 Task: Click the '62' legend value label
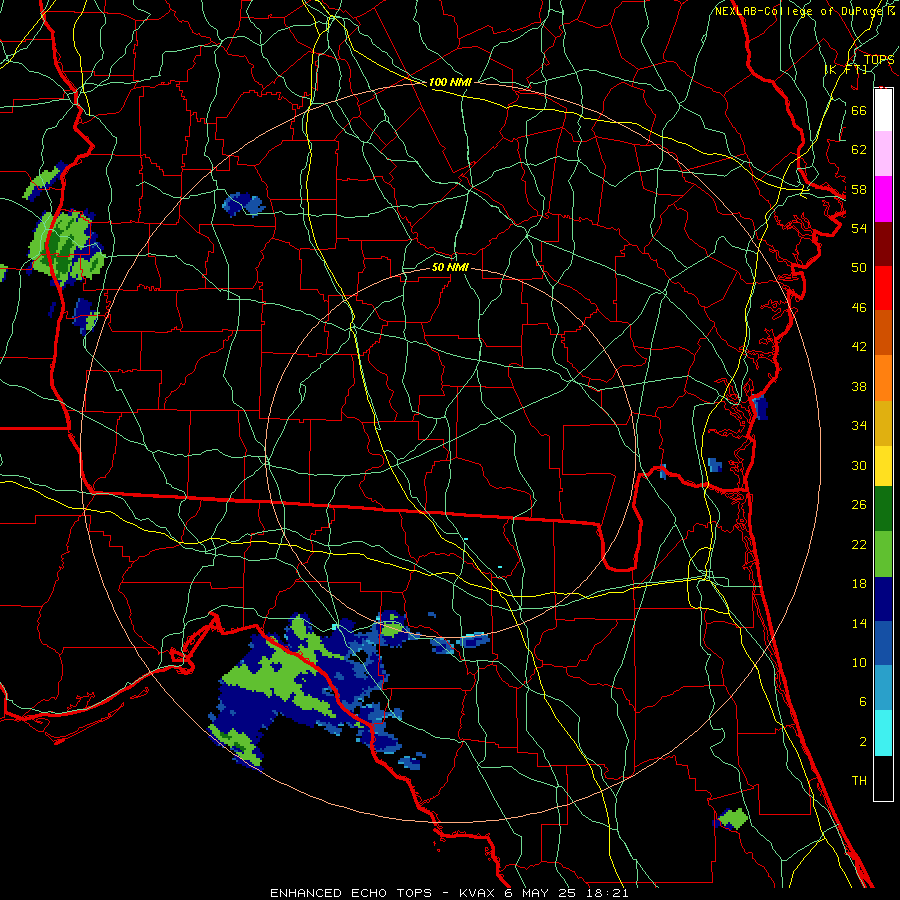[x=859, y=150]
